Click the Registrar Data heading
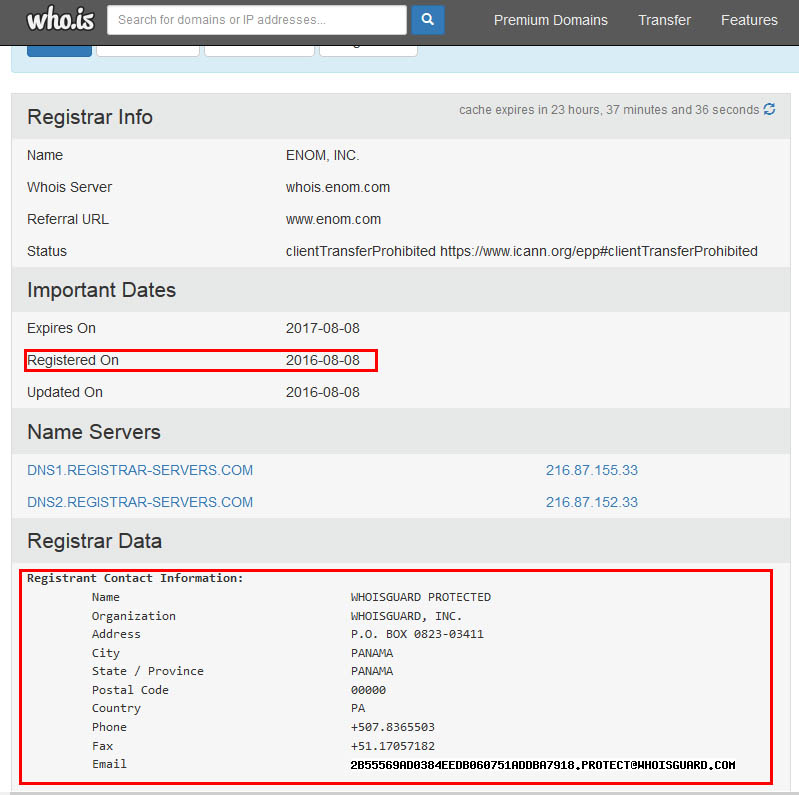The image size is (799, 795). point(94,541)
